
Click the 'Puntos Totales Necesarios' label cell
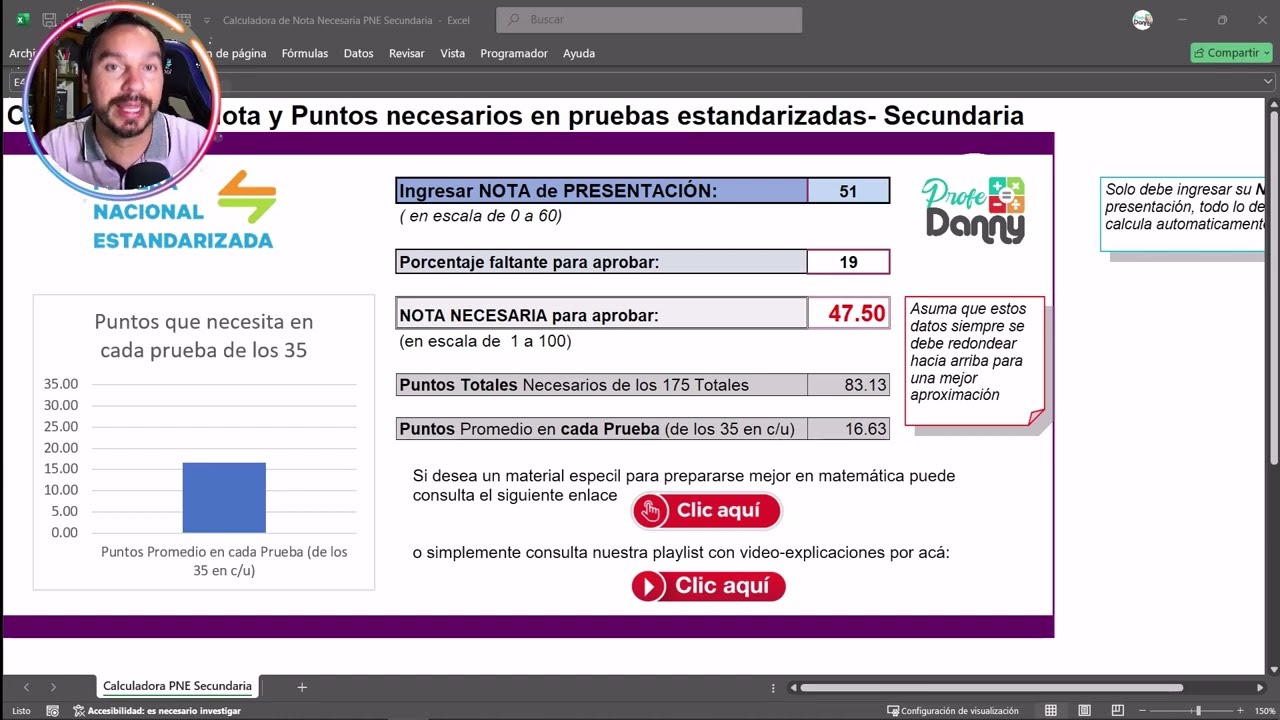(602, 385)
